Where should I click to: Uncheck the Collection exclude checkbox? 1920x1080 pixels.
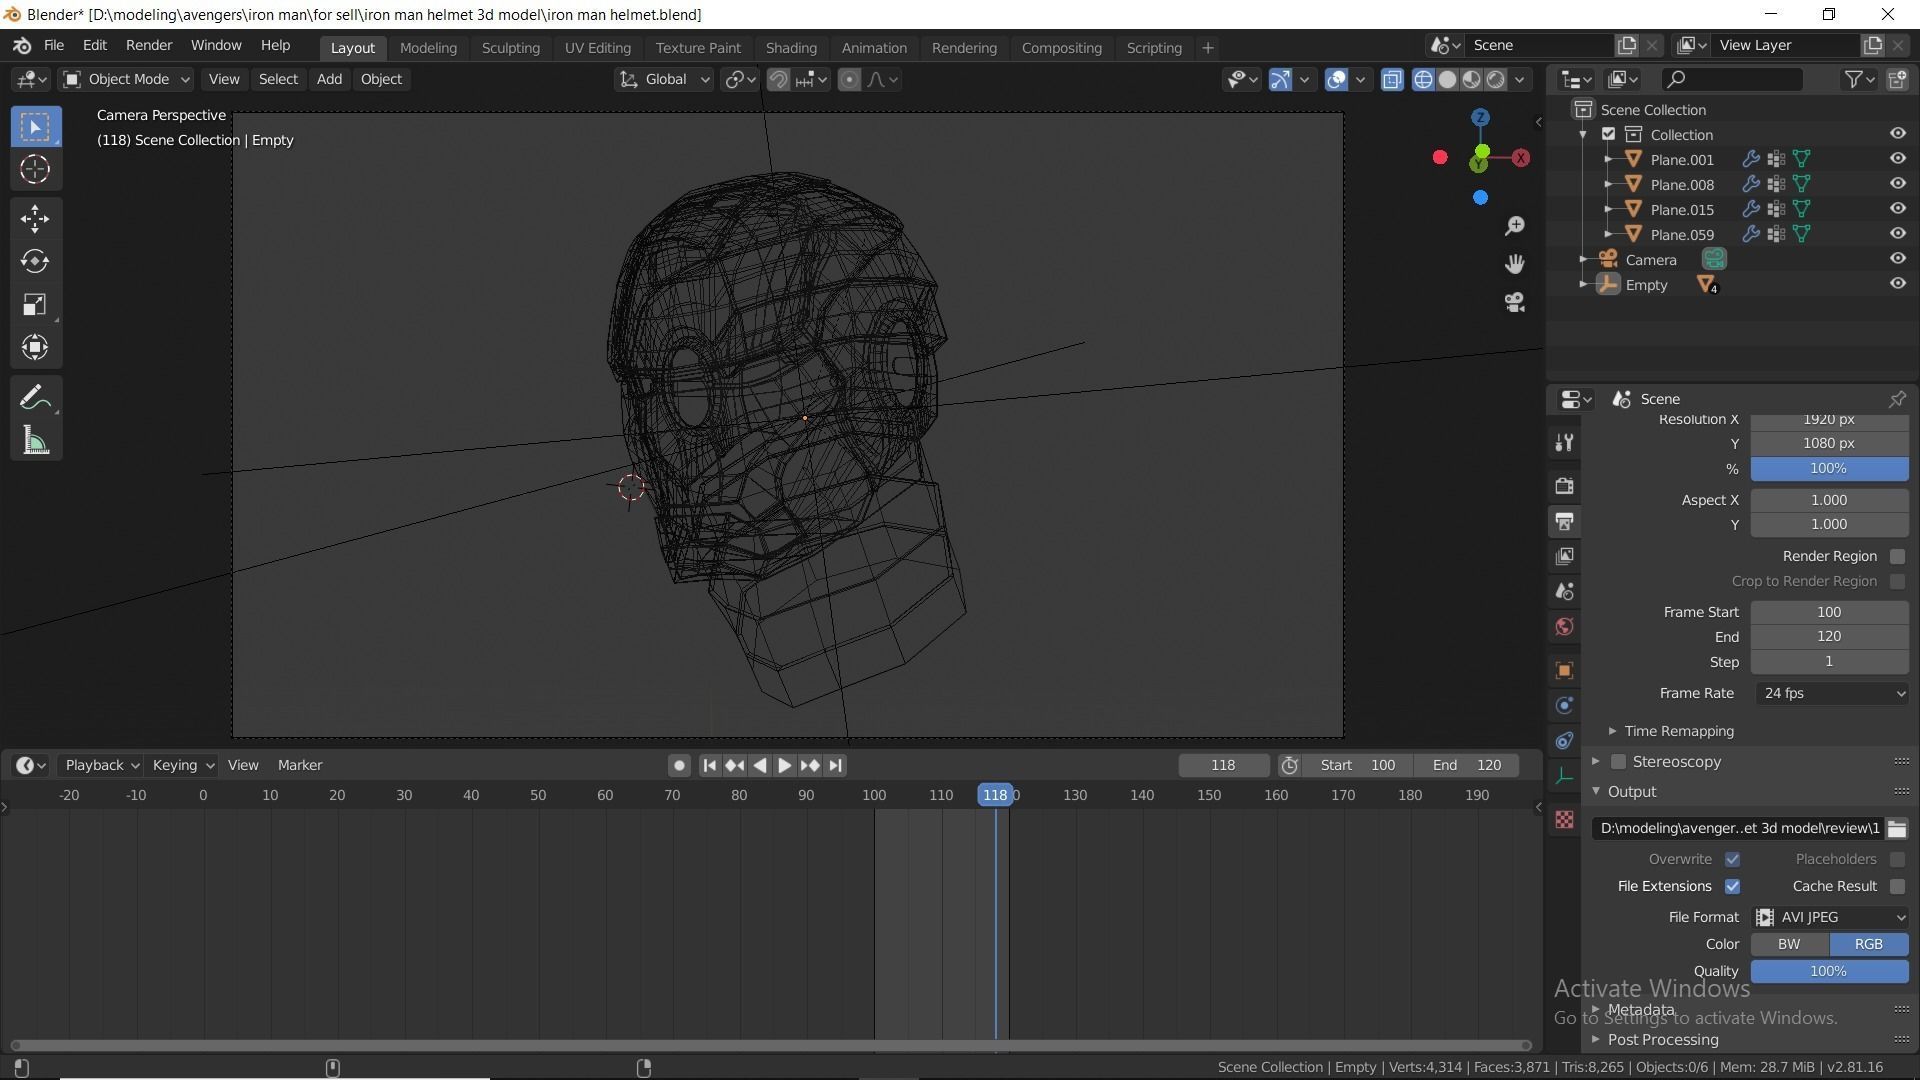[1608, 134]
